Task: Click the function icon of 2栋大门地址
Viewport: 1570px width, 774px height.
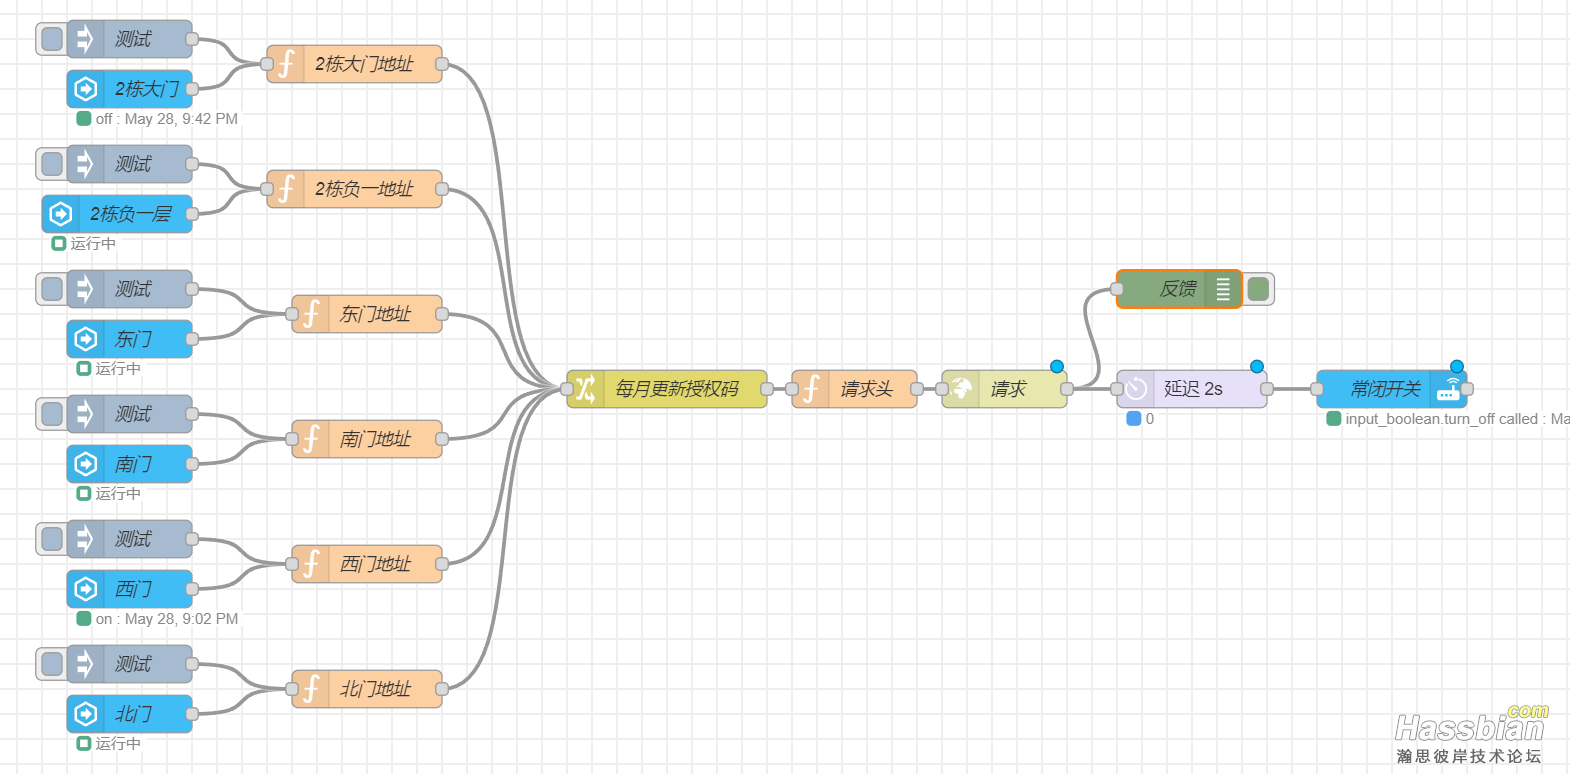Action: point(286,64)
